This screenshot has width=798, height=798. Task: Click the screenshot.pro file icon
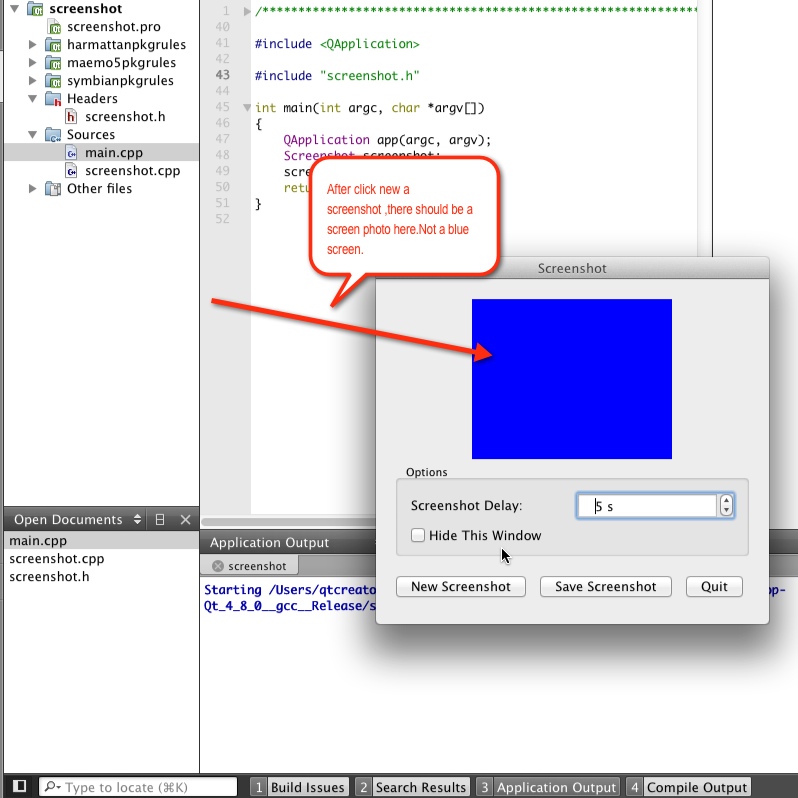point(54,27)
